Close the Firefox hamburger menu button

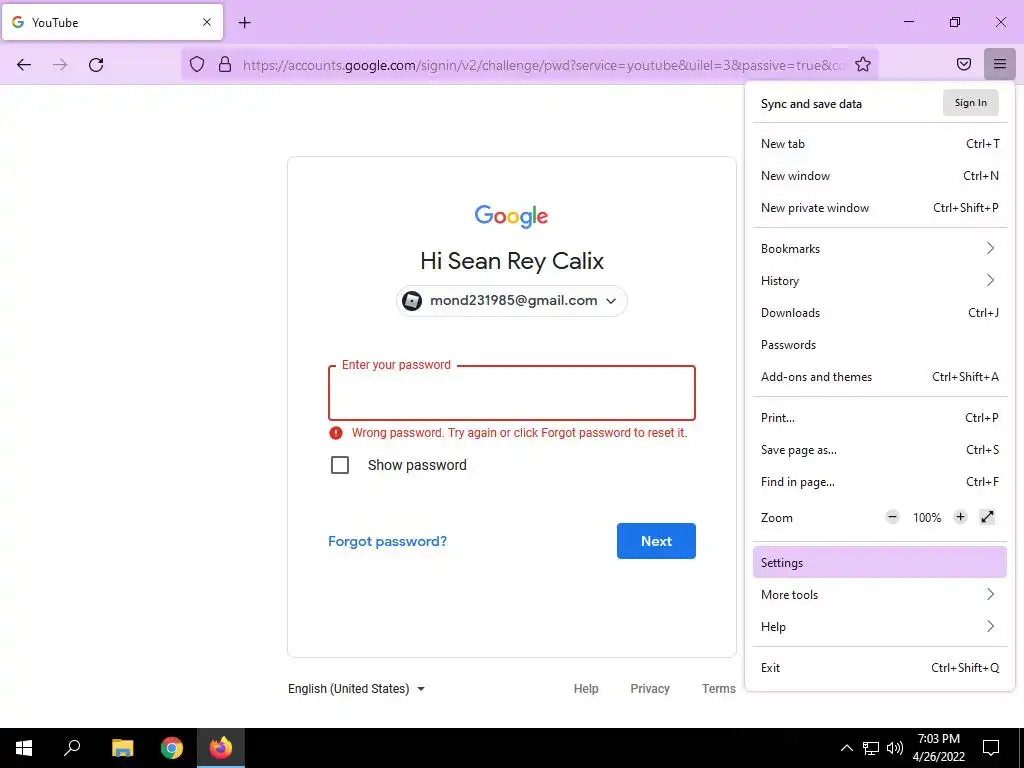click(x=1000, y=64)
